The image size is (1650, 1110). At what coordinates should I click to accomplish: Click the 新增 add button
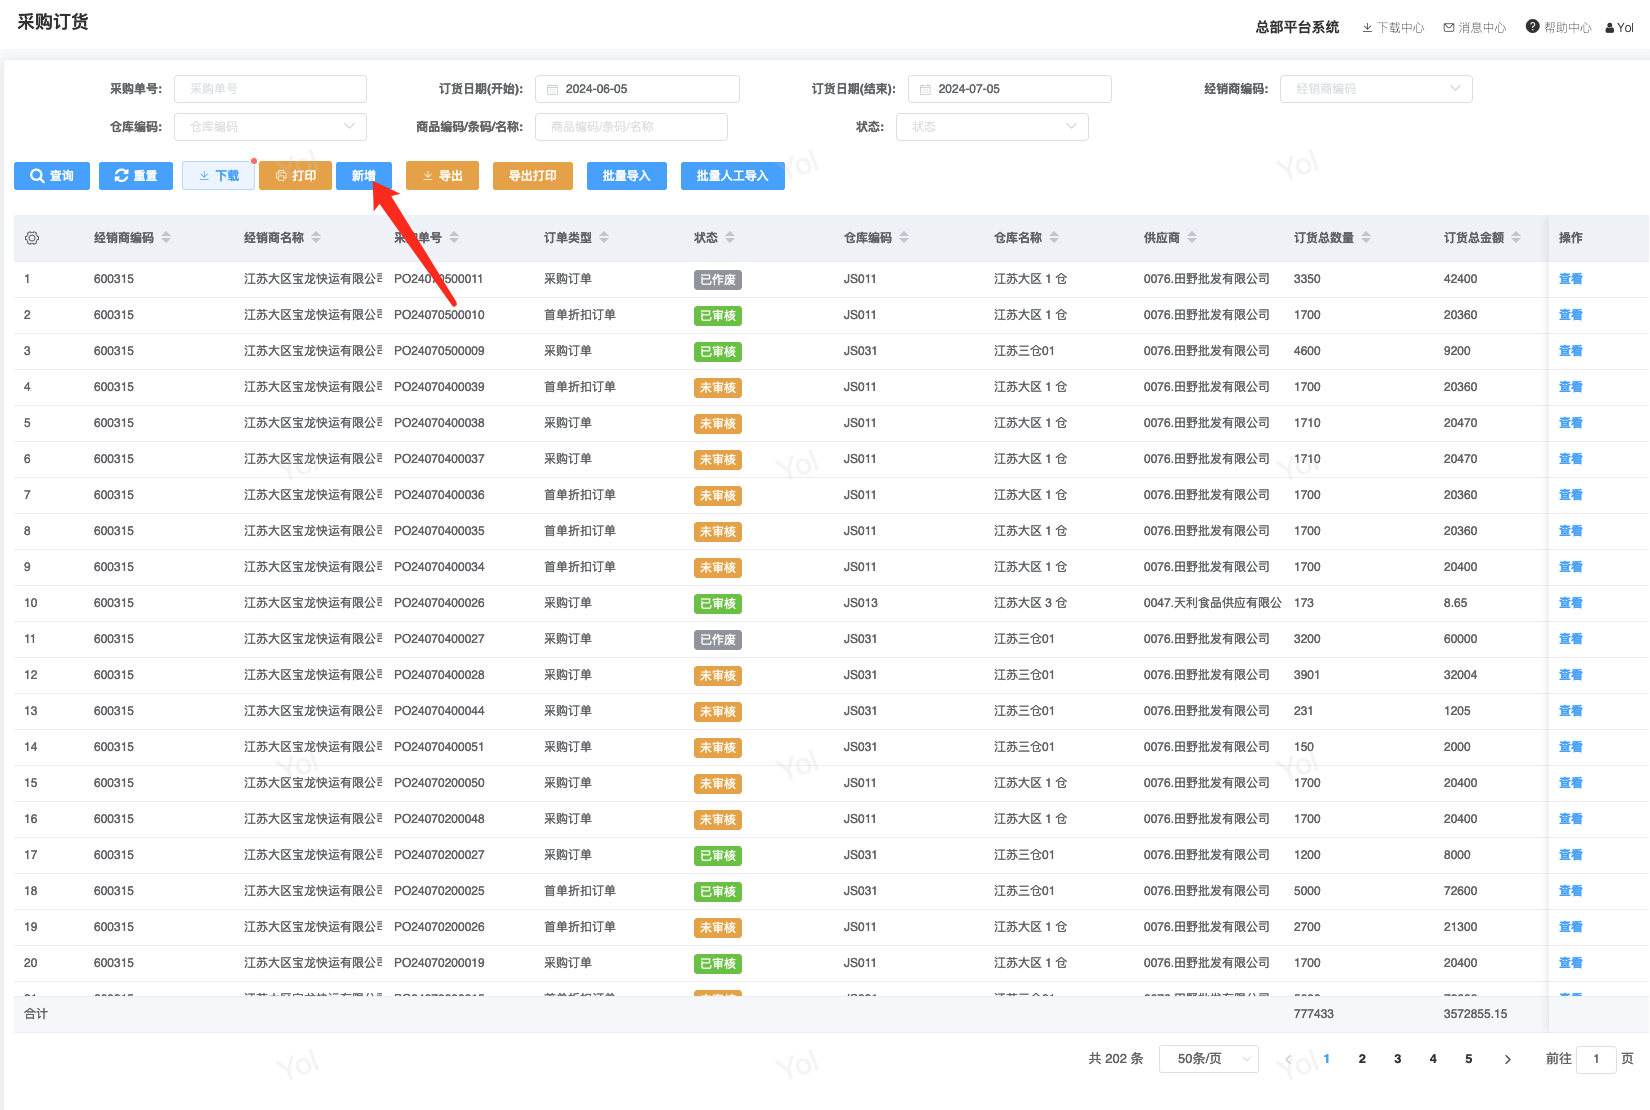click(x=363, y=176)
